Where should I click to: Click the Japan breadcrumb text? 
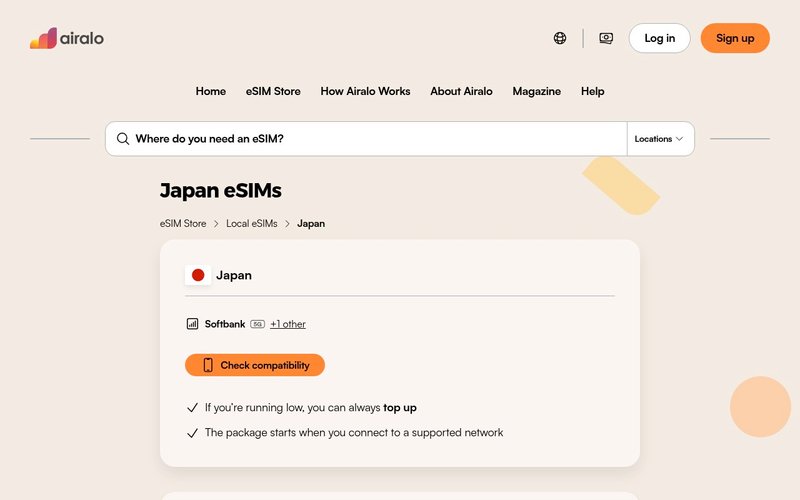[311, 223]
